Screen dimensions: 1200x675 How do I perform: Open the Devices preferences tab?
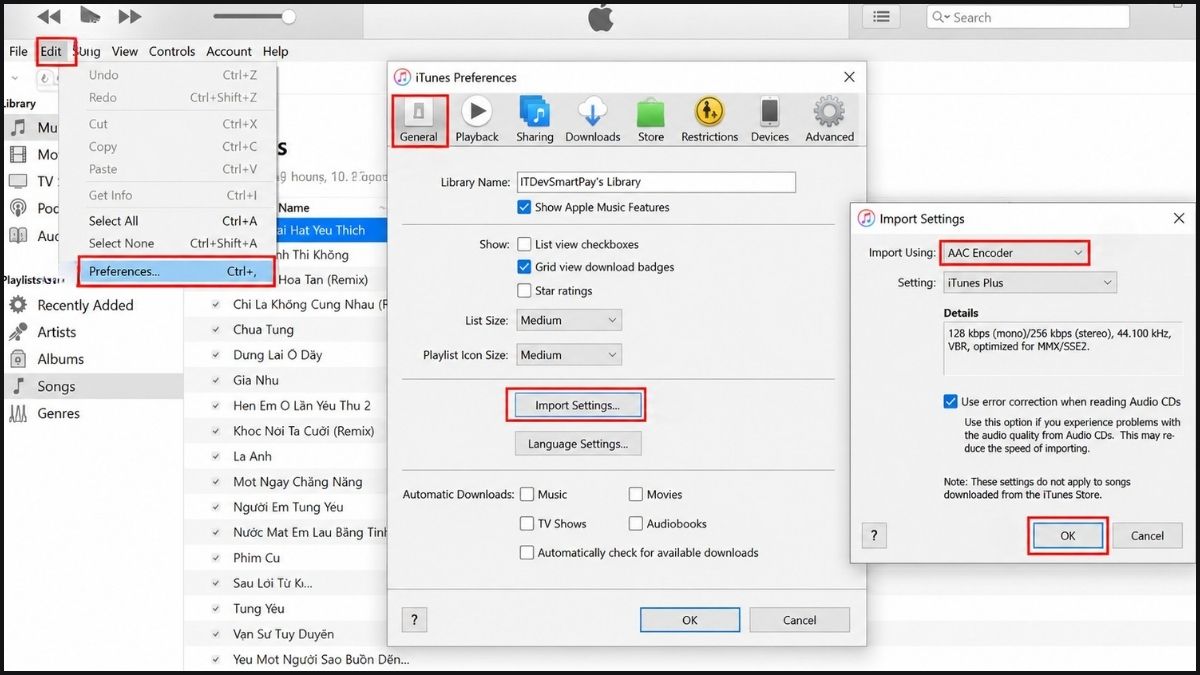tap(770, 120)
